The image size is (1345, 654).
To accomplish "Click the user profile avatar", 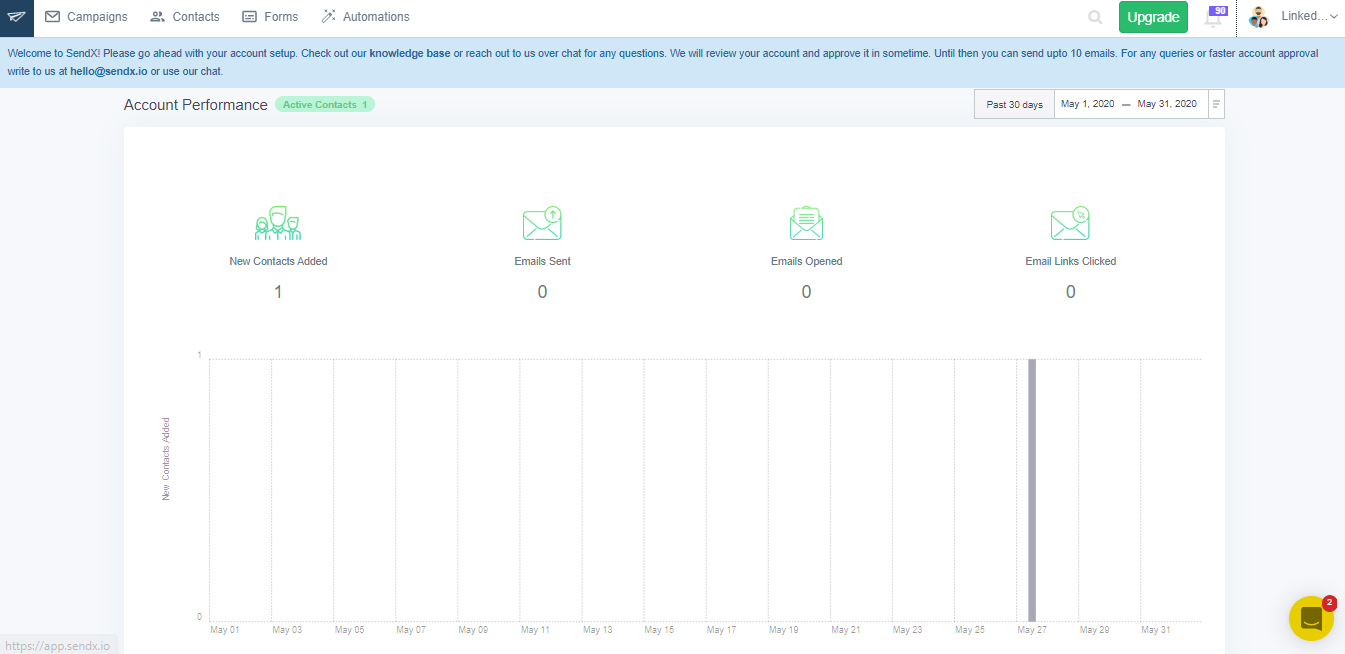I will pos(1258,17).
